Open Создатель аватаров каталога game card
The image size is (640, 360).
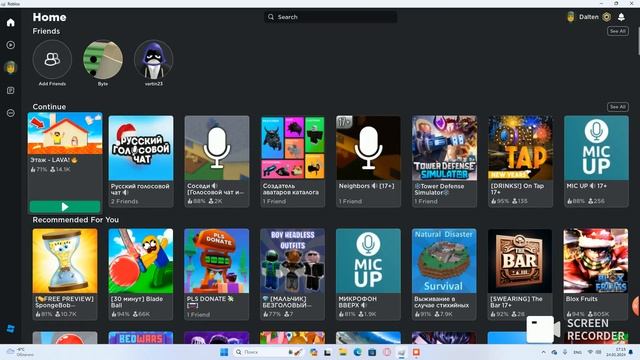click(293, 161)
